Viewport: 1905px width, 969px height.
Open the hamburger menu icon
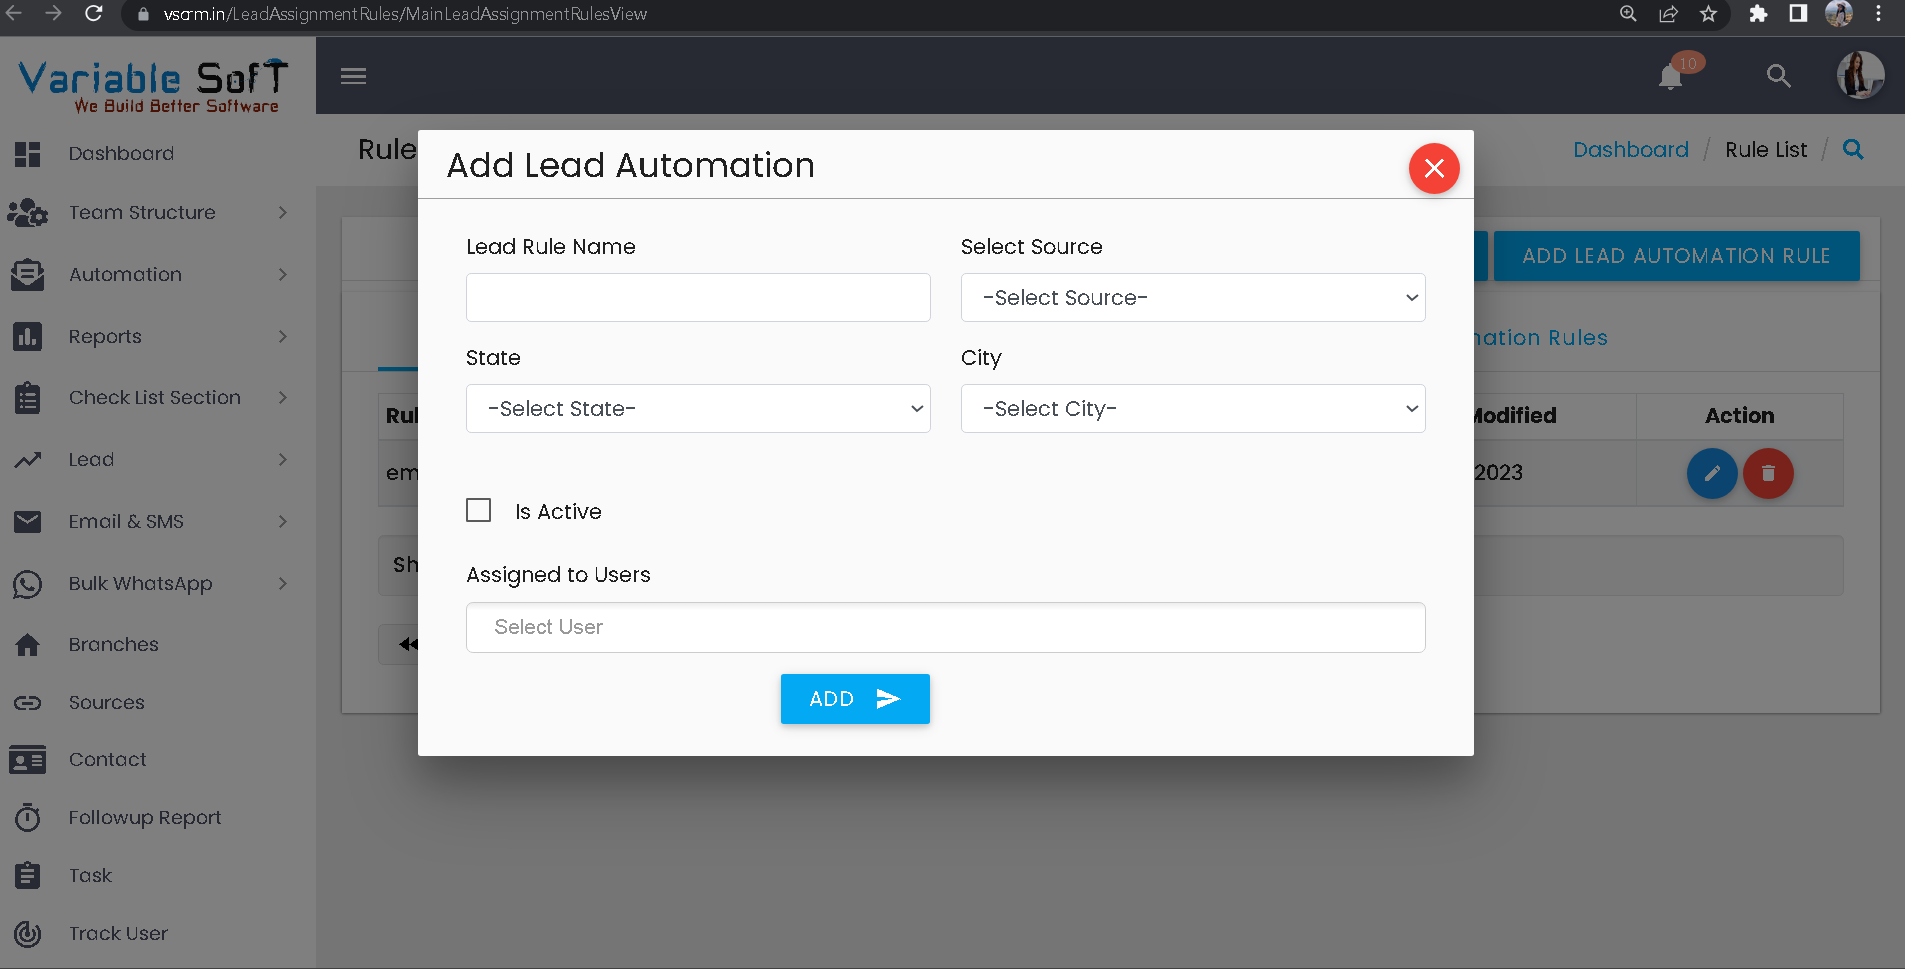353,76
